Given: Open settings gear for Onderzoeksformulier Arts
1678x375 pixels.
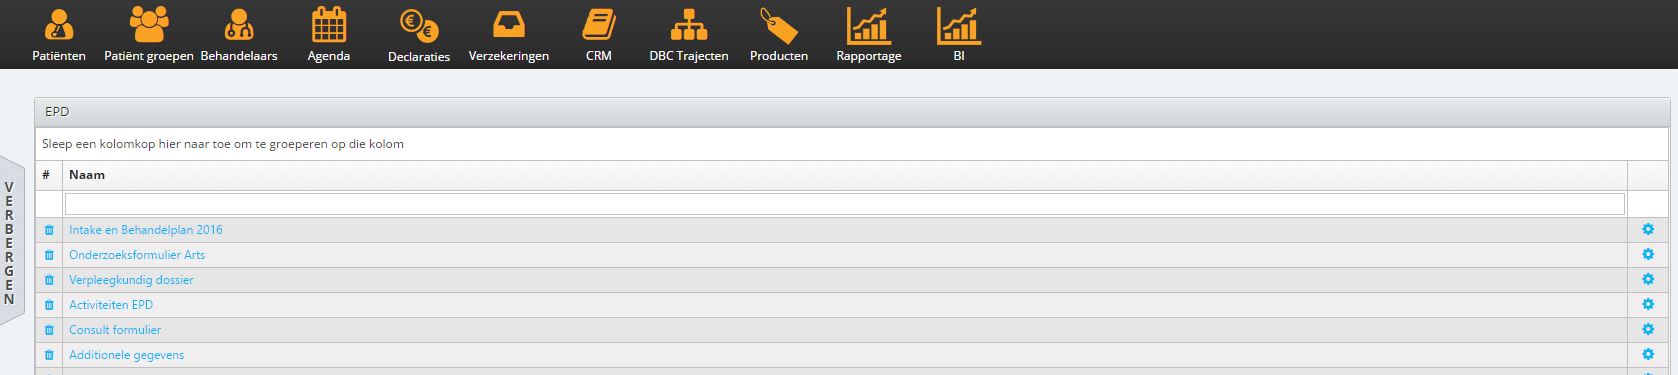Looking at the screenshot, I should pos(1648,254).
